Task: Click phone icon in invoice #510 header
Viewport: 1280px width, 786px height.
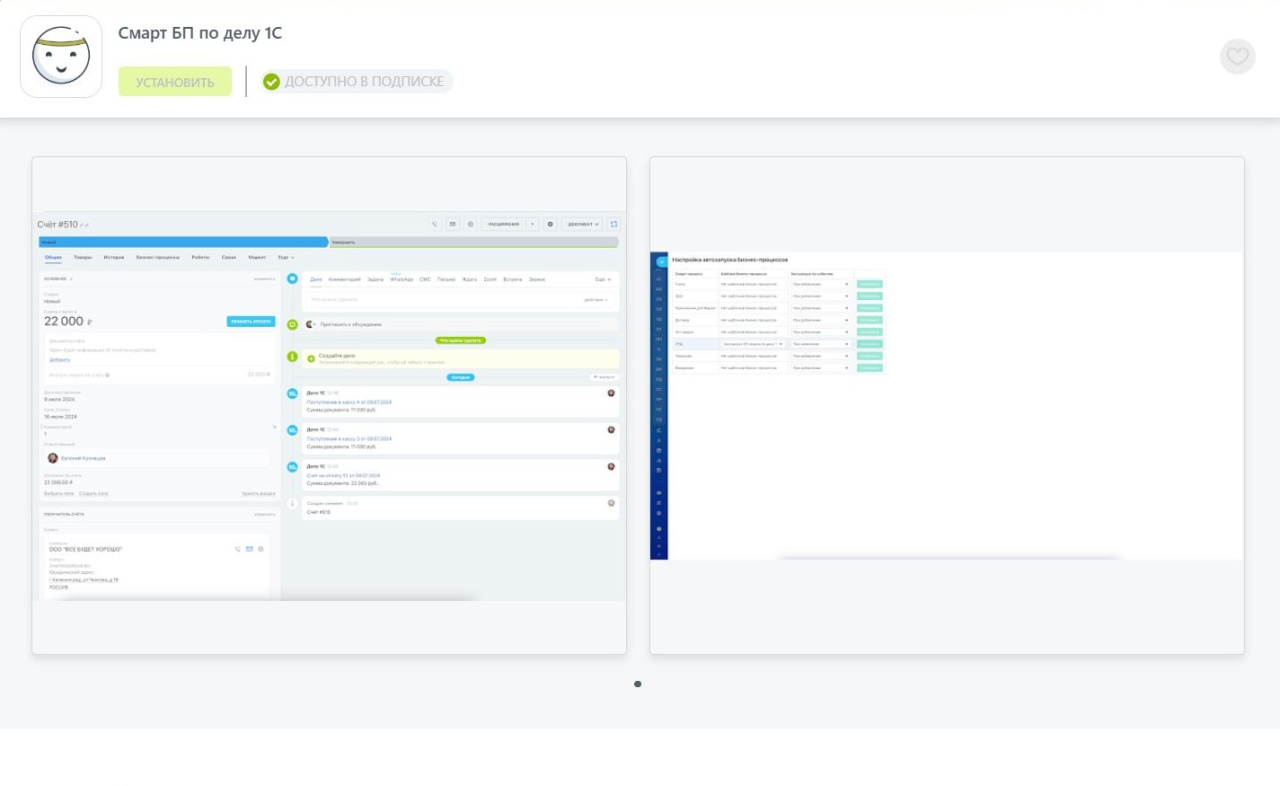Action: (435, 224)
